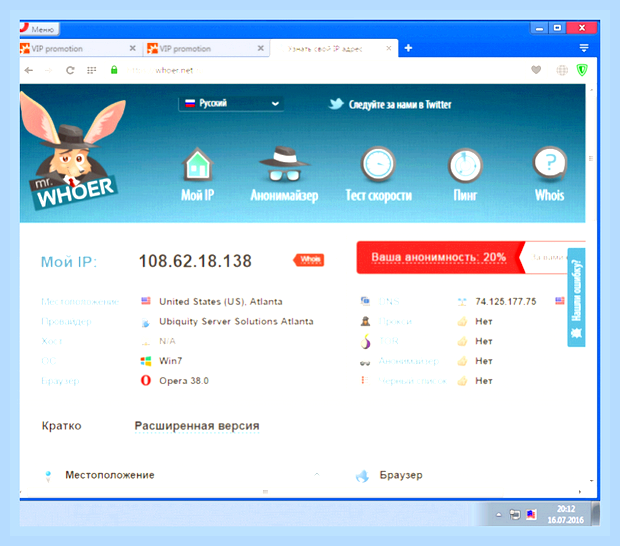Go forward with the forward arrow
Viewport: 620px width, 546px height.
(x=49, y=70)
